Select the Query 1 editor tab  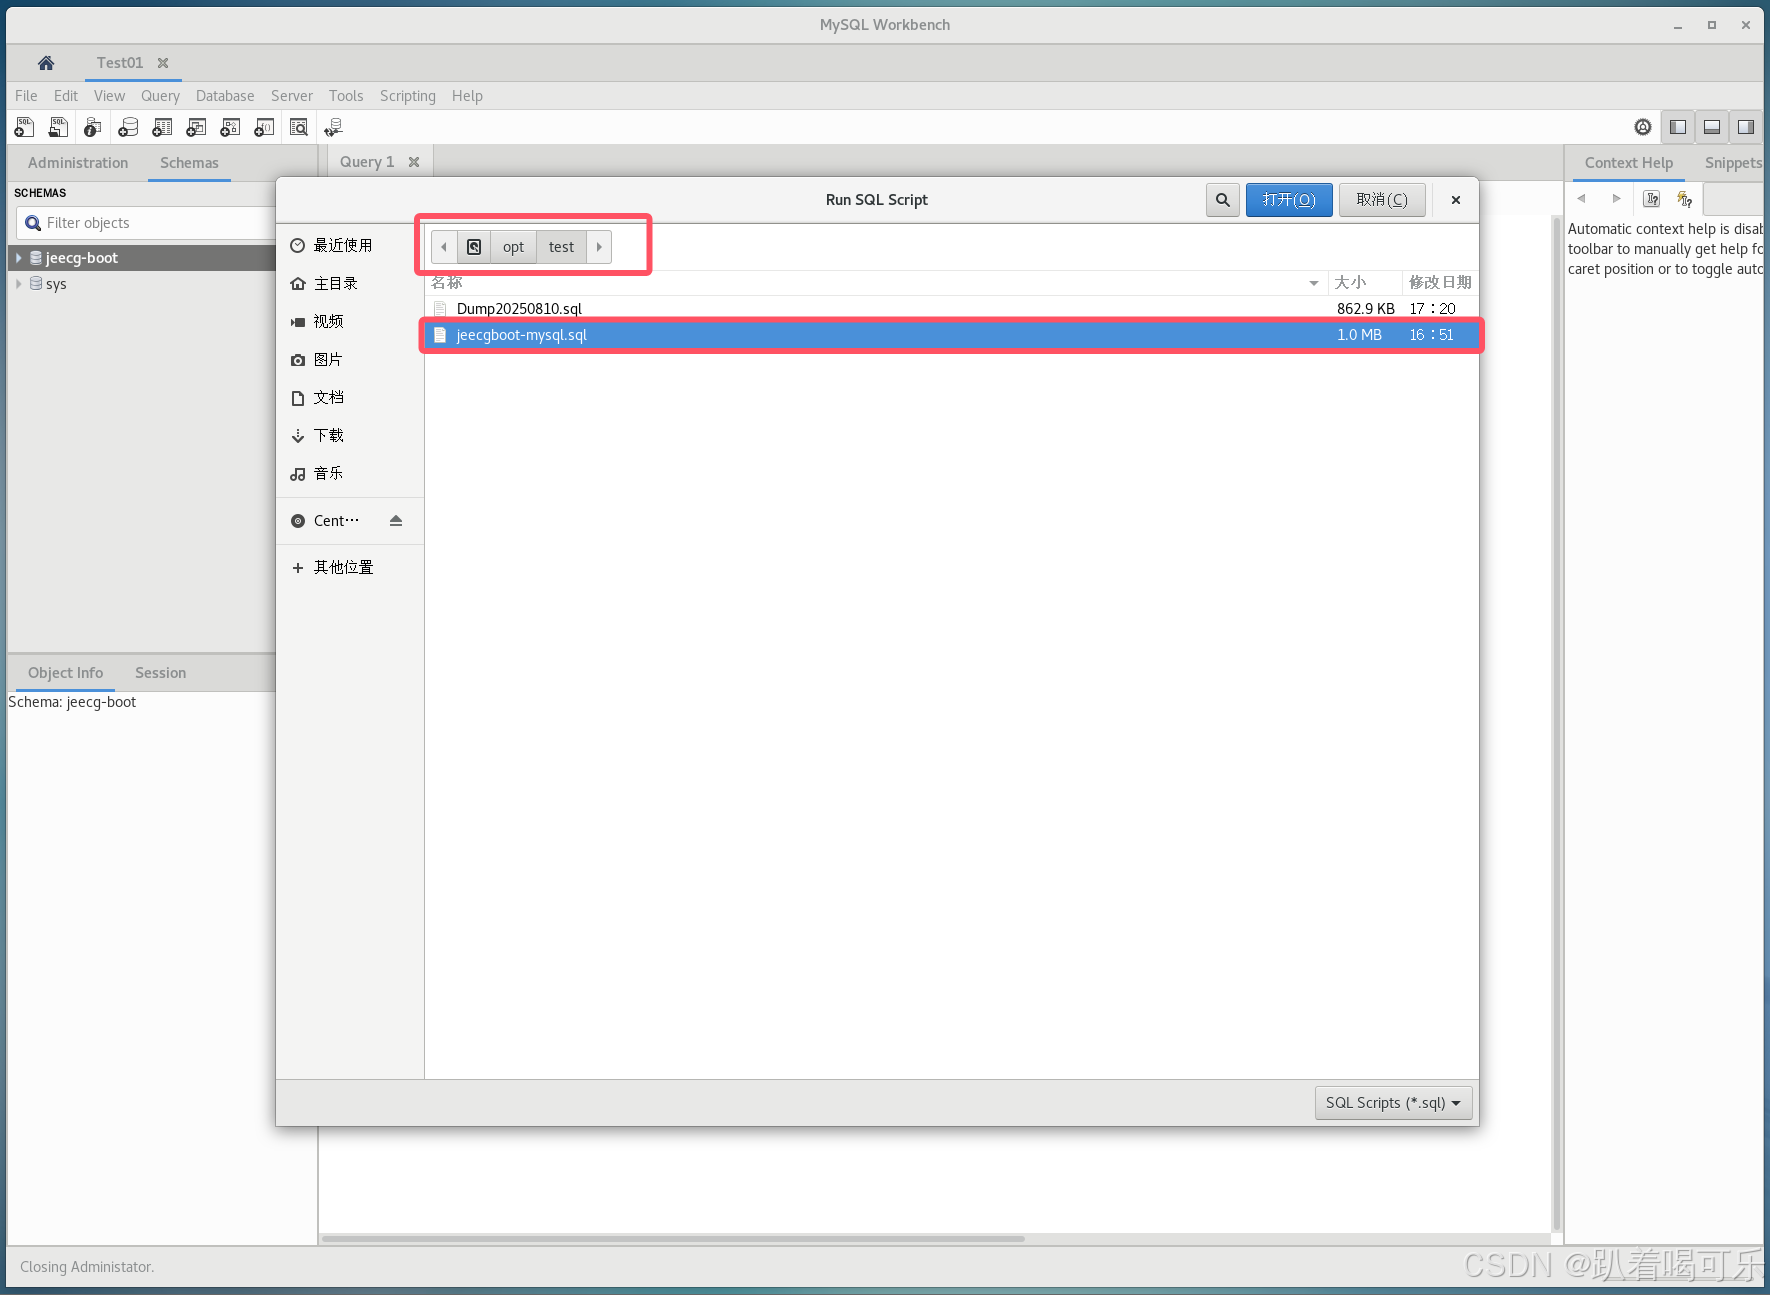click(x=366, y=162)
